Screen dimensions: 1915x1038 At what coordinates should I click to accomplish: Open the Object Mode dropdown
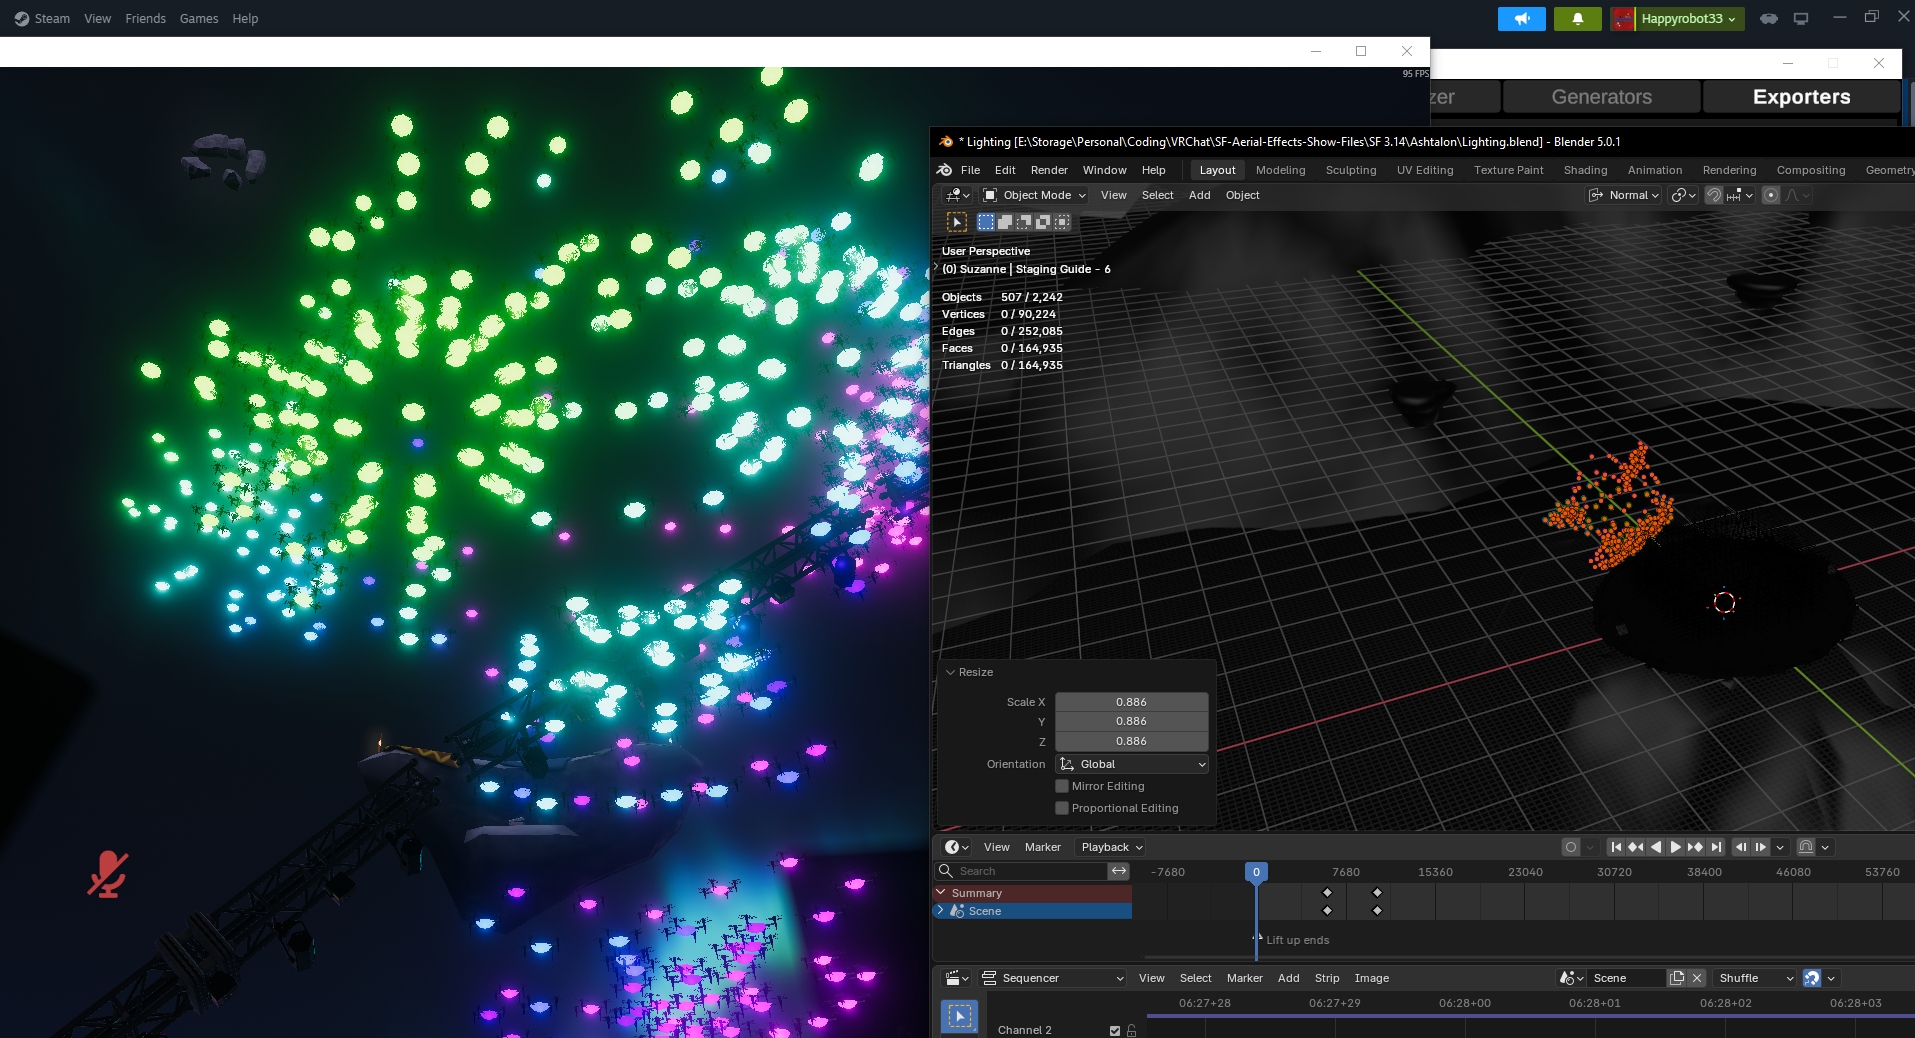tap(1035, 195)
